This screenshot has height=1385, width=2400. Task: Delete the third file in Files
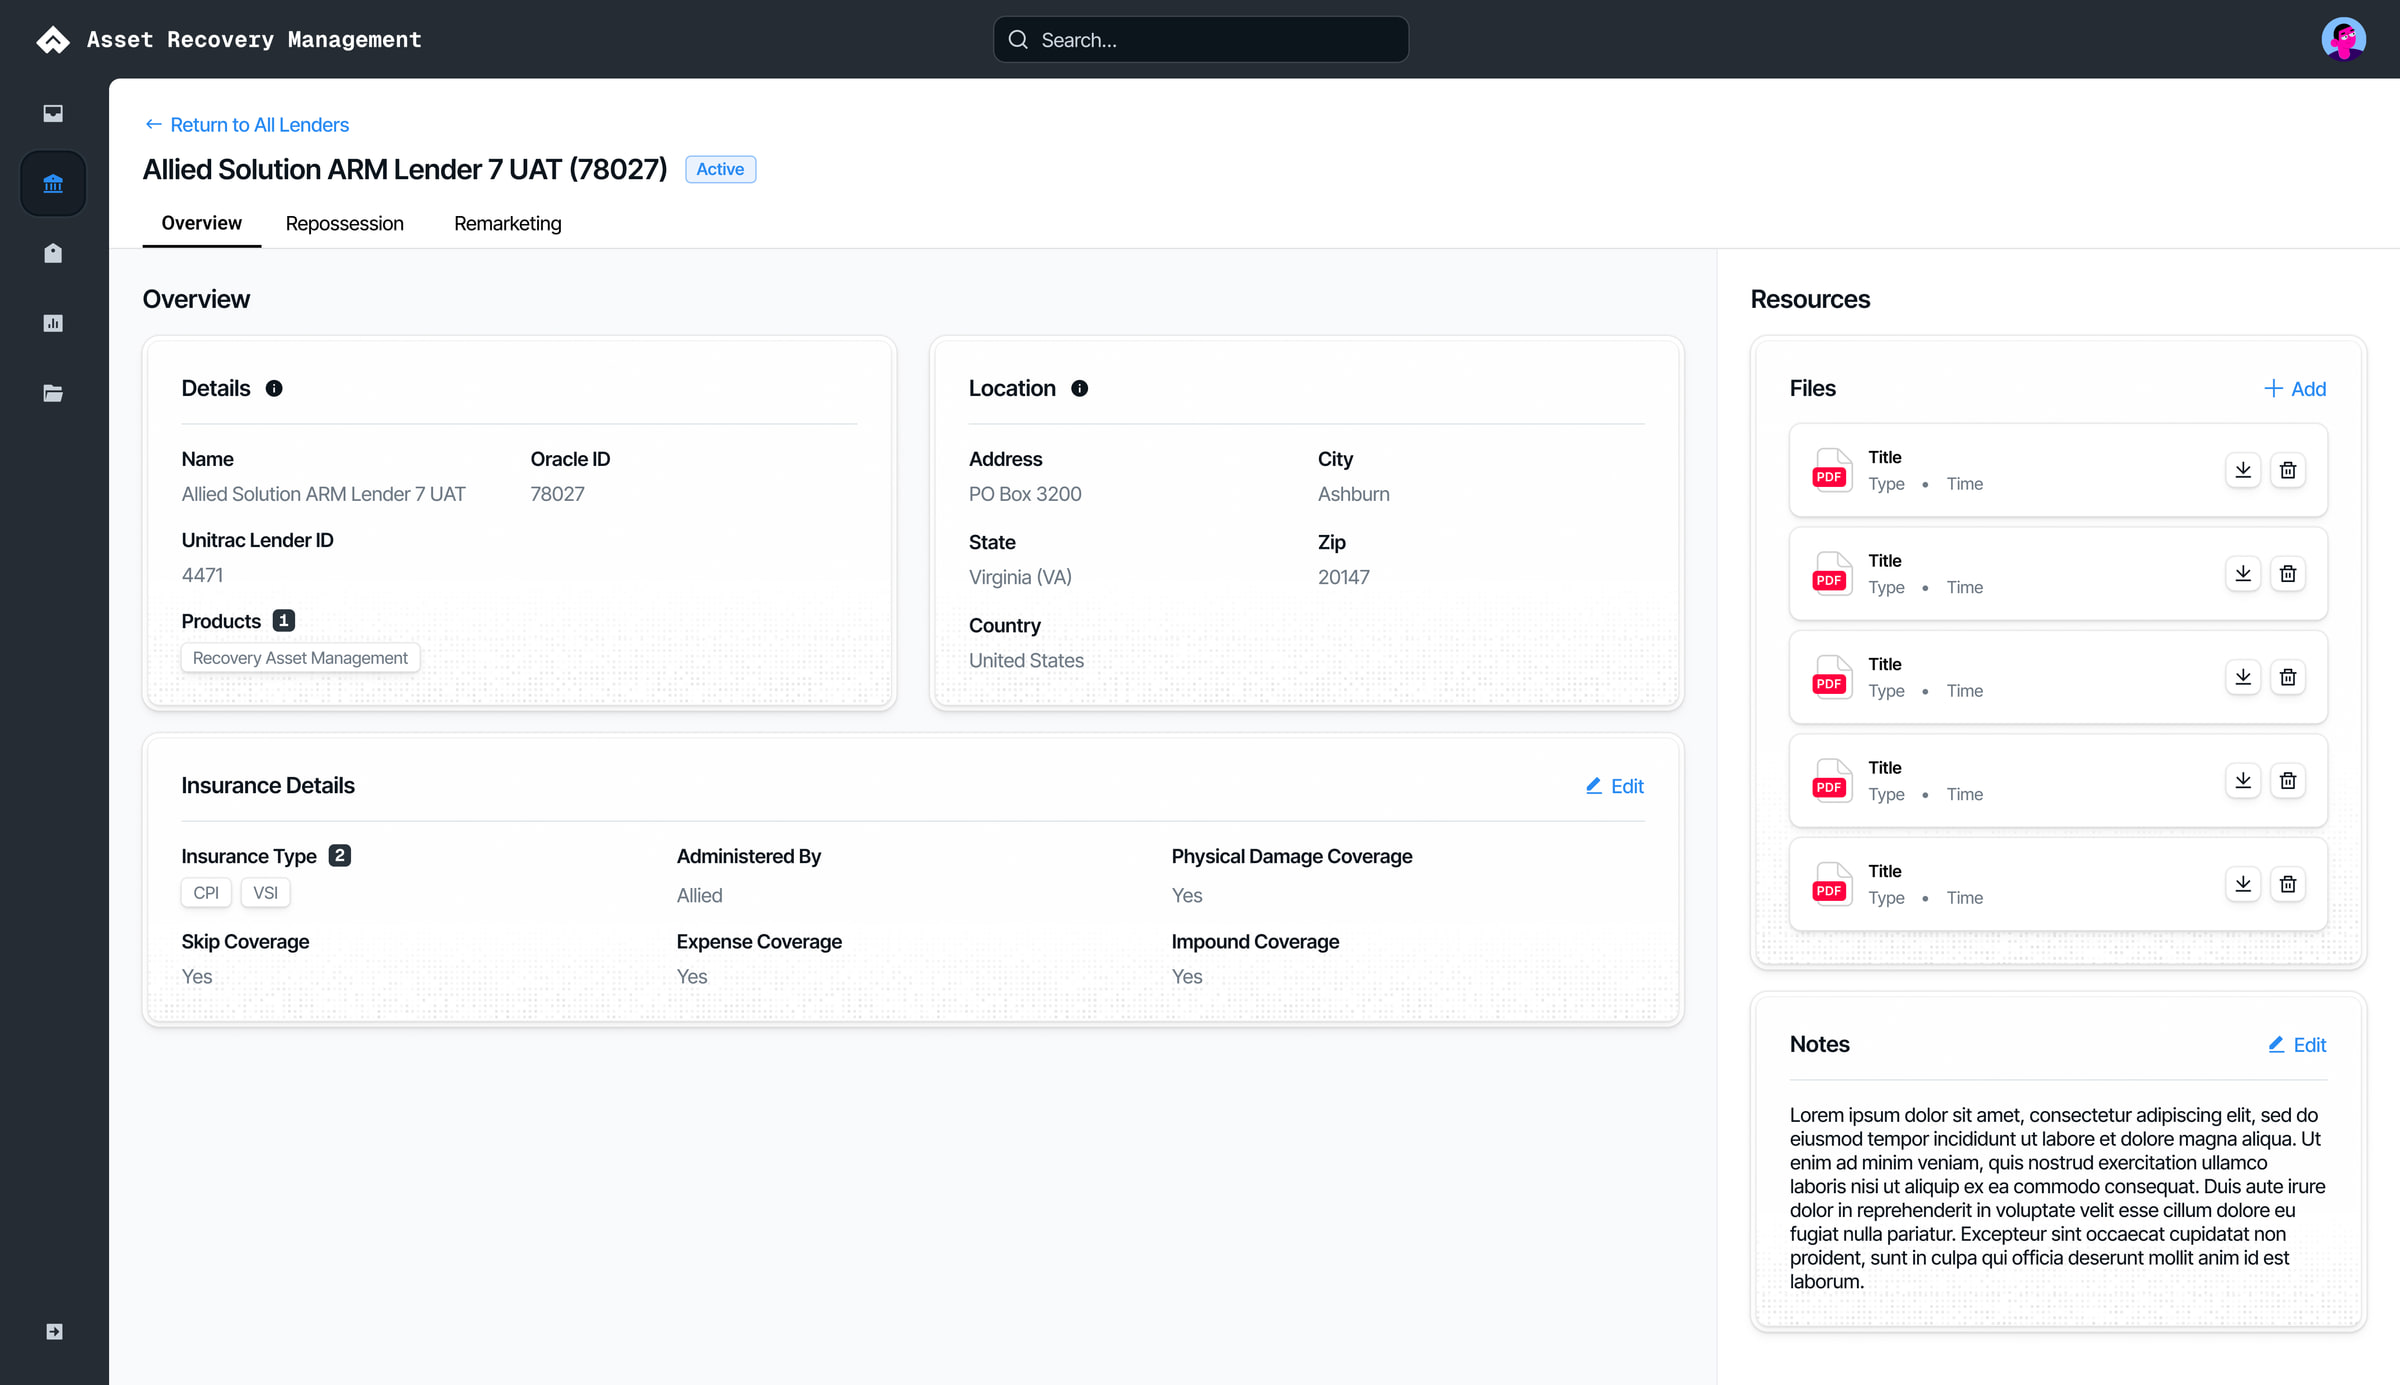[x=2288, y=677]
